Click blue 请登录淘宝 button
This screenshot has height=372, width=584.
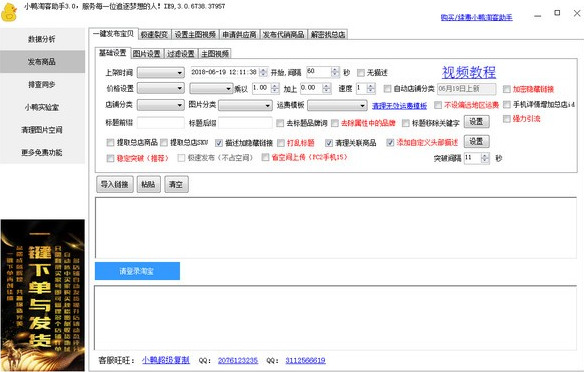pos(137,271)
